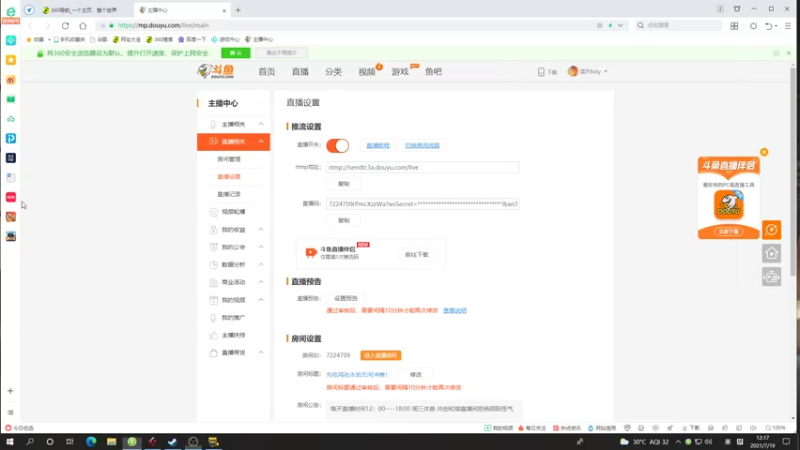Click the browser home icon
Viewport: 800px width, 450px height.
83,26
